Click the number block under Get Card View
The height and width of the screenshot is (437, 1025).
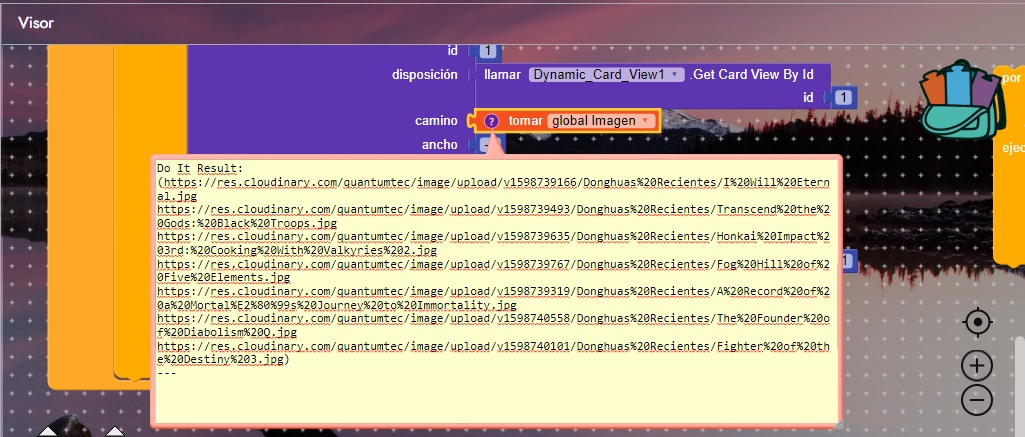[x=844, y=97]
